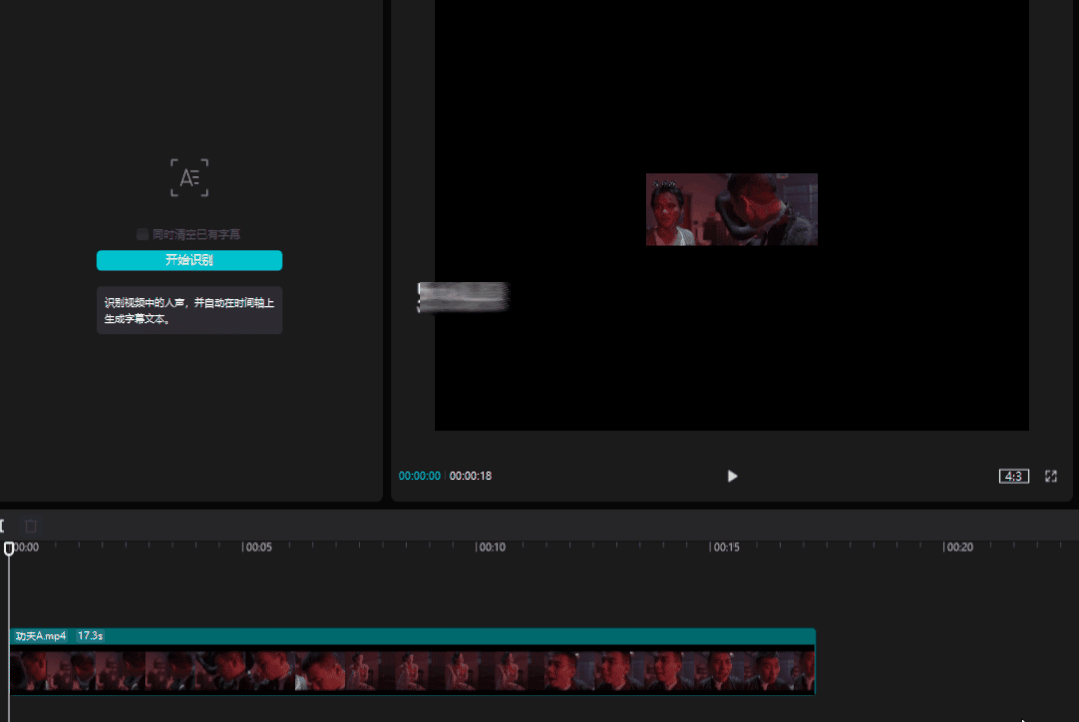
Task: Click the delete trash icon in timeline toolbar
Action: pos(30,527)
